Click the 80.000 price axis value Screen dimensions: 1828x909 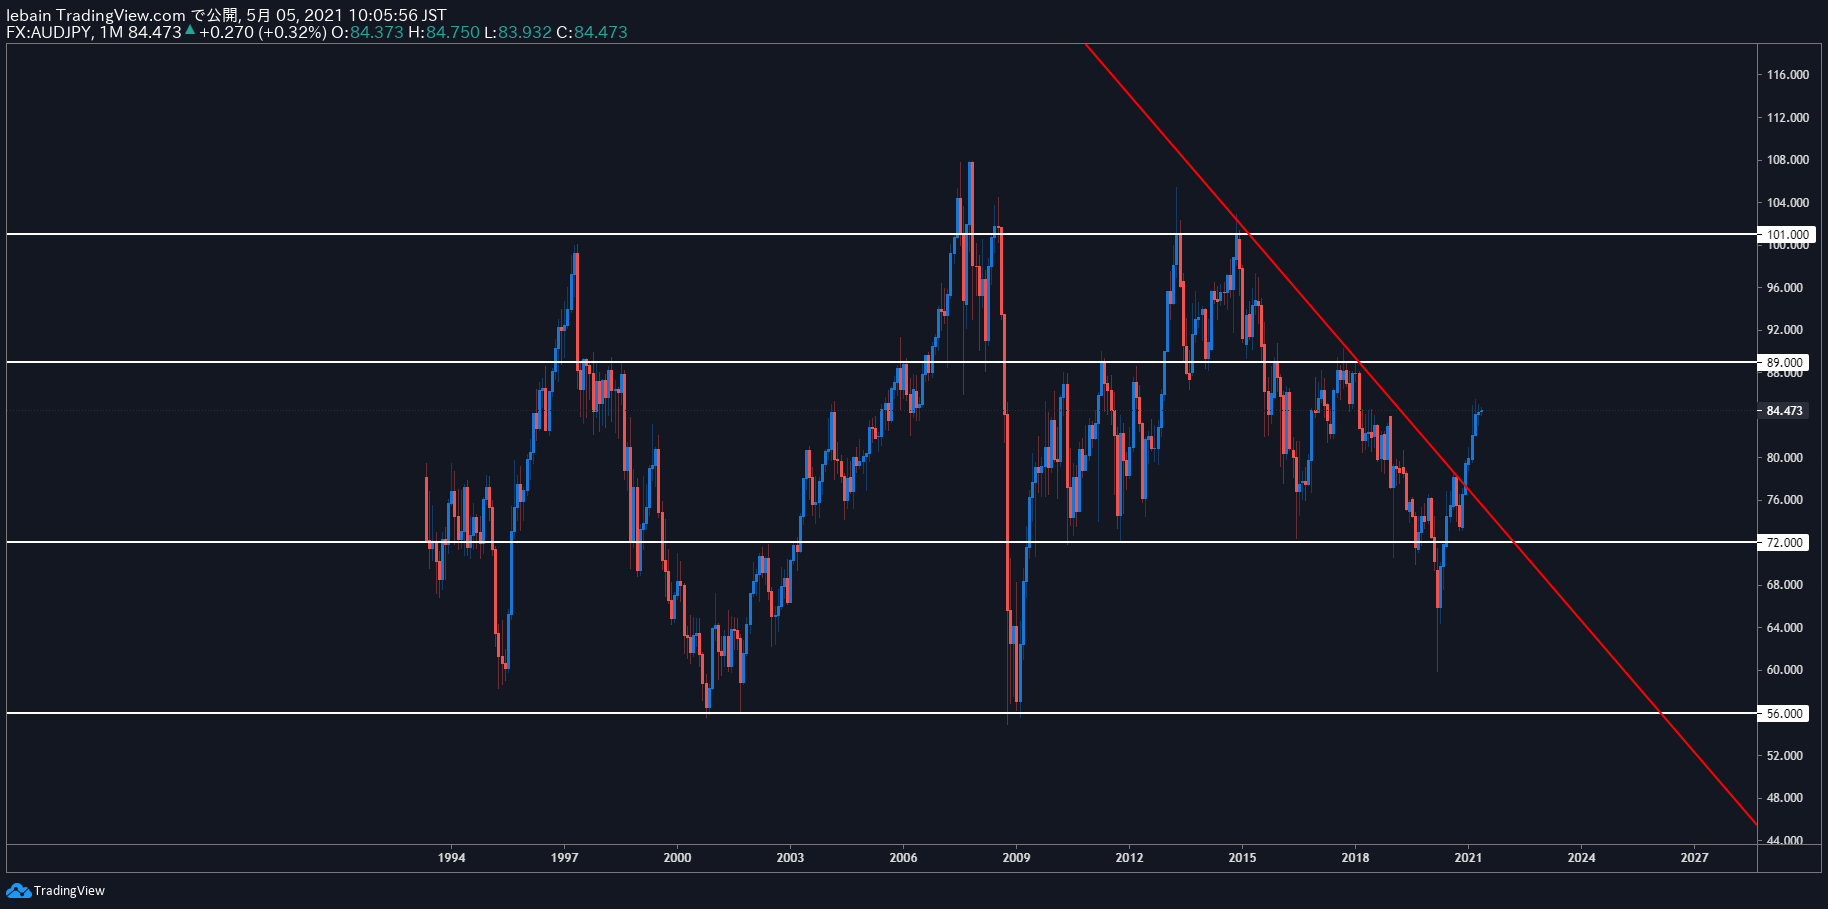1785,458
